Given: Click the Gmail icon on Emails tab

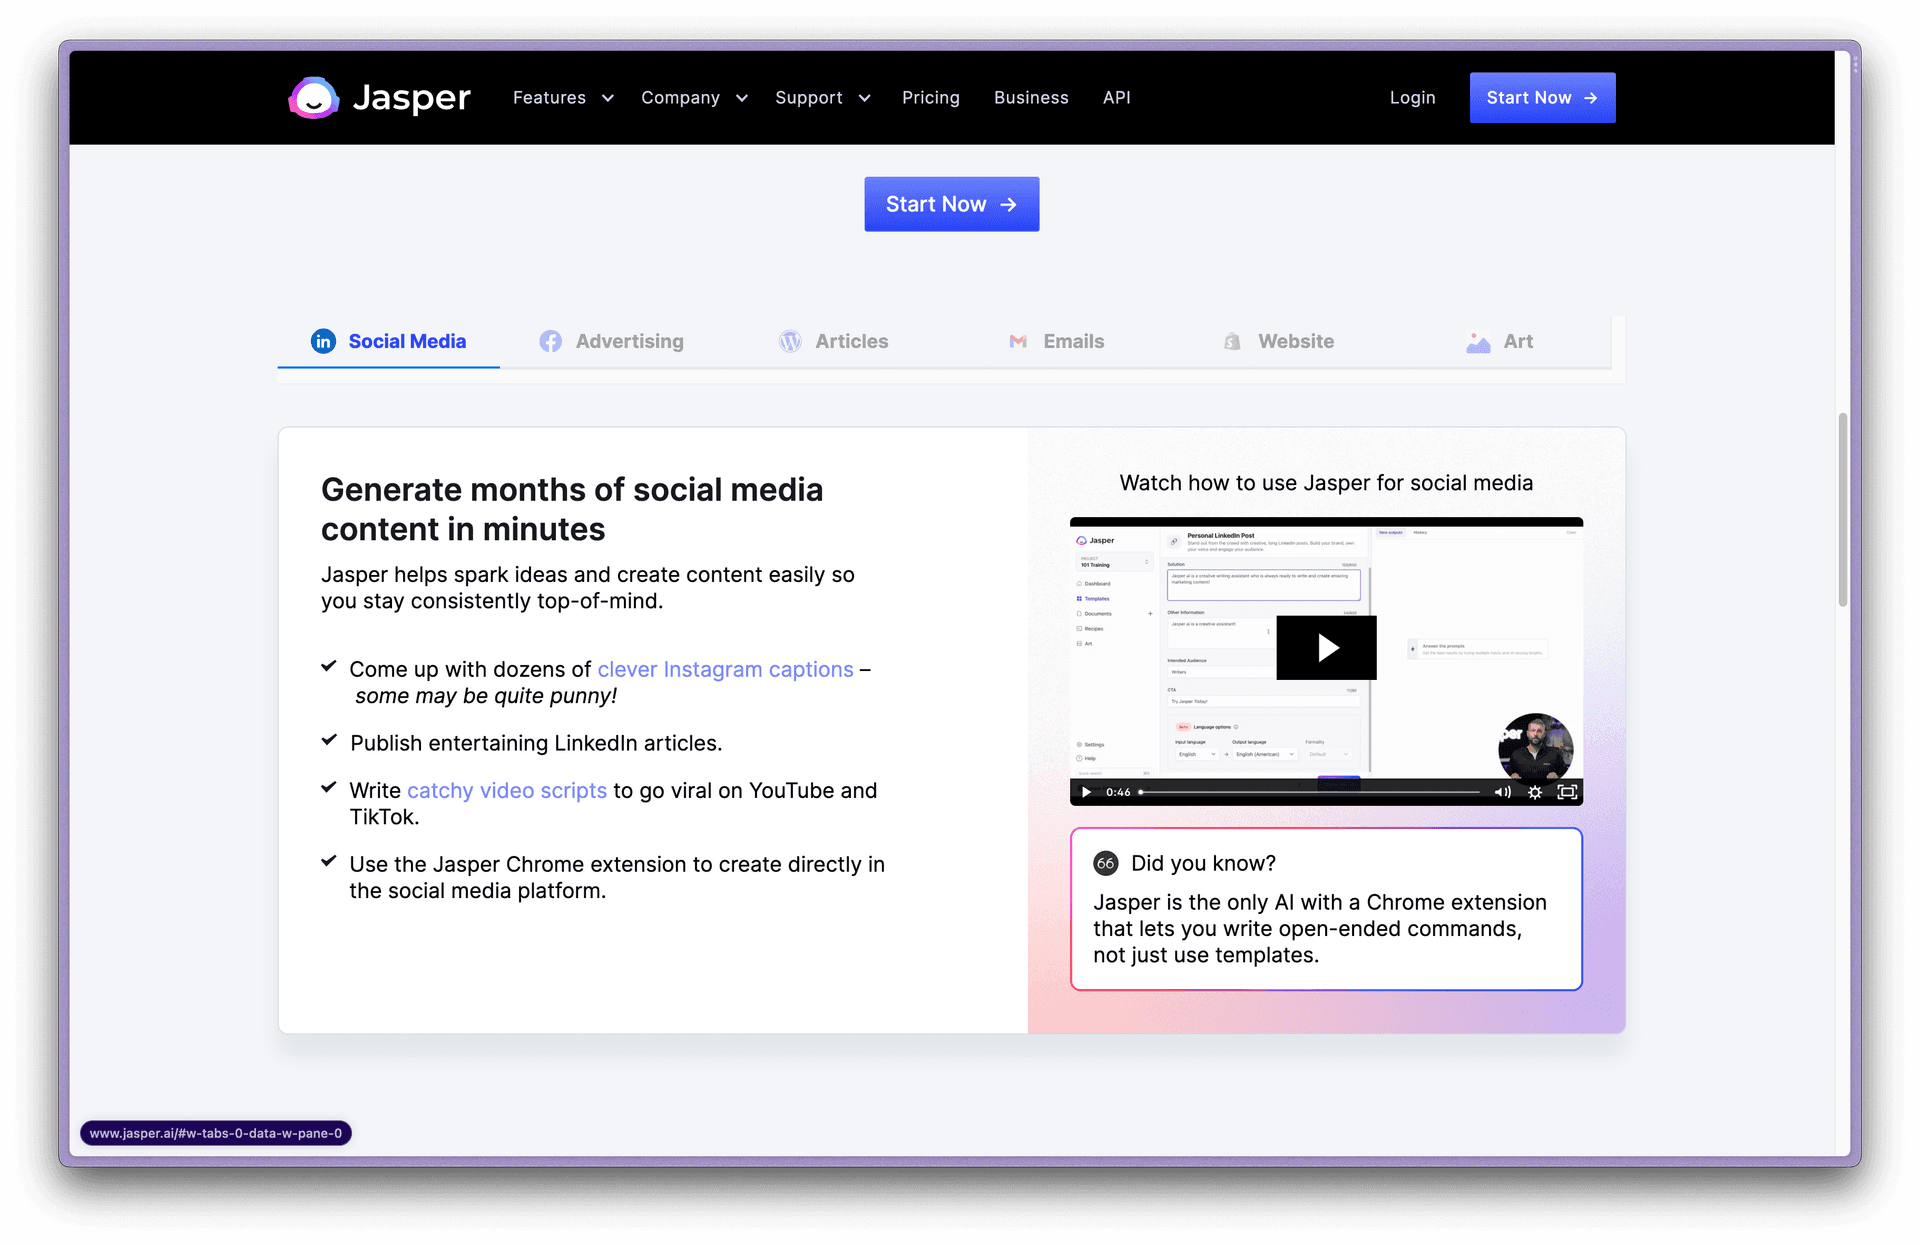Looking at the screenshot, I should [1018, 342].
